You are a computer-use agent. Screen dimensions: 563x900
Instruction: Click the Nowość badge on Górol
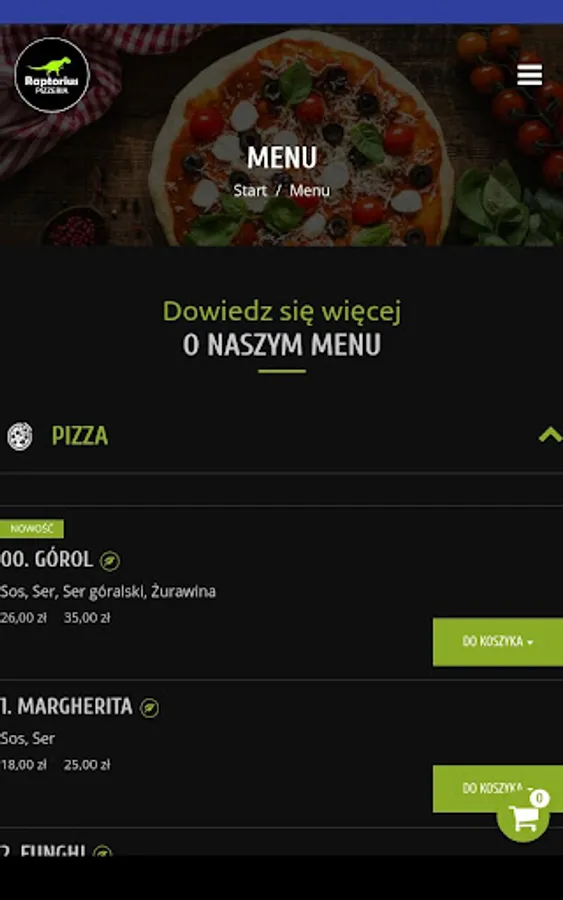(32, 529)
